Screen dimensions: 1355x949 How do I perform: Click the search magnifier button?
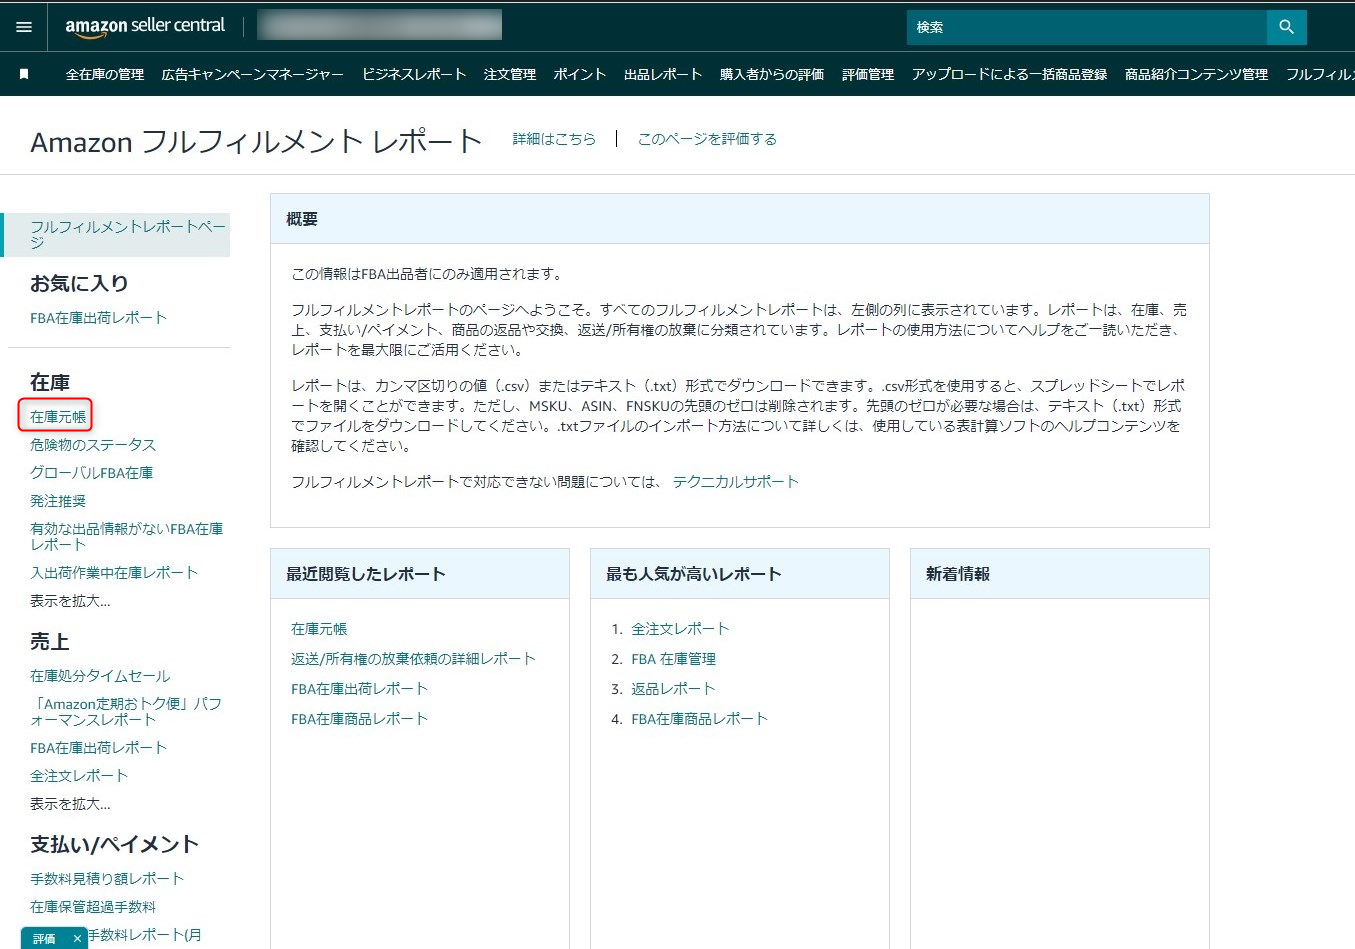point(1286,27)
